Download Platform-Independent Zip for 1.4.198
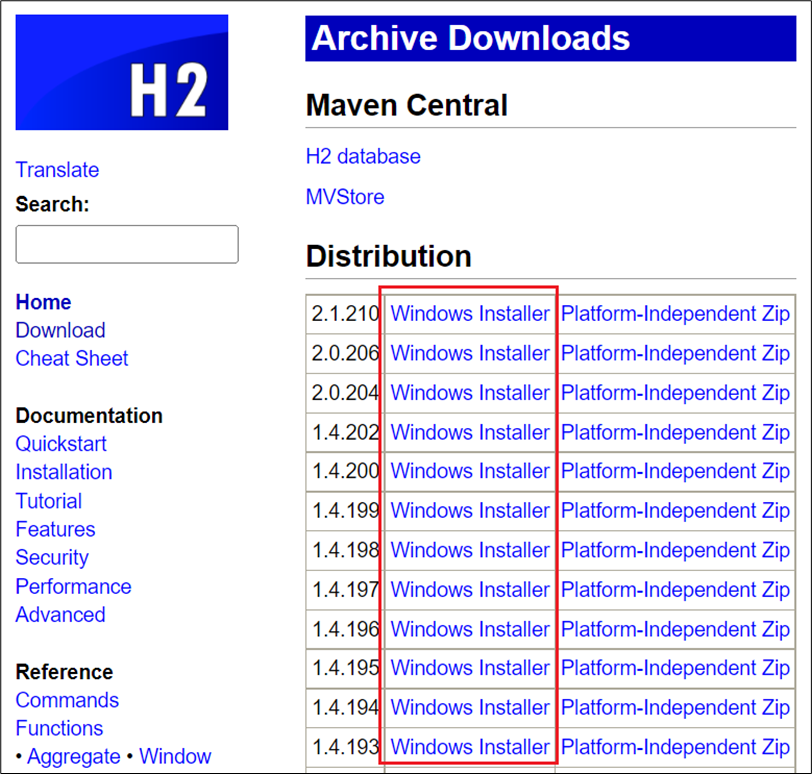This screenshot has width=812, height=774. [675, 550]
